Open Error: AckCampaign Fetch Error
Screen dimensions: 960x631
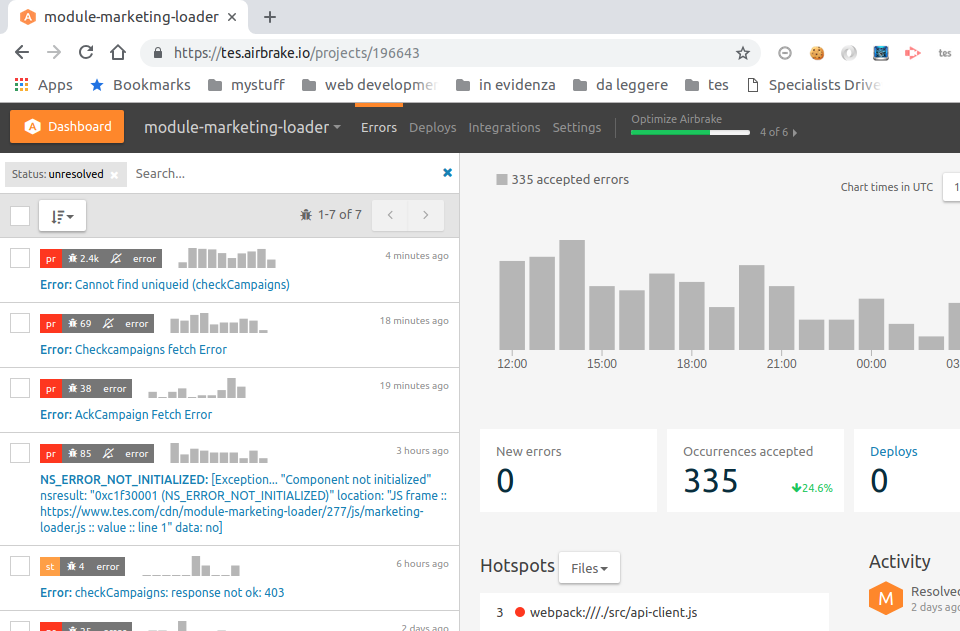coord(126,414)
